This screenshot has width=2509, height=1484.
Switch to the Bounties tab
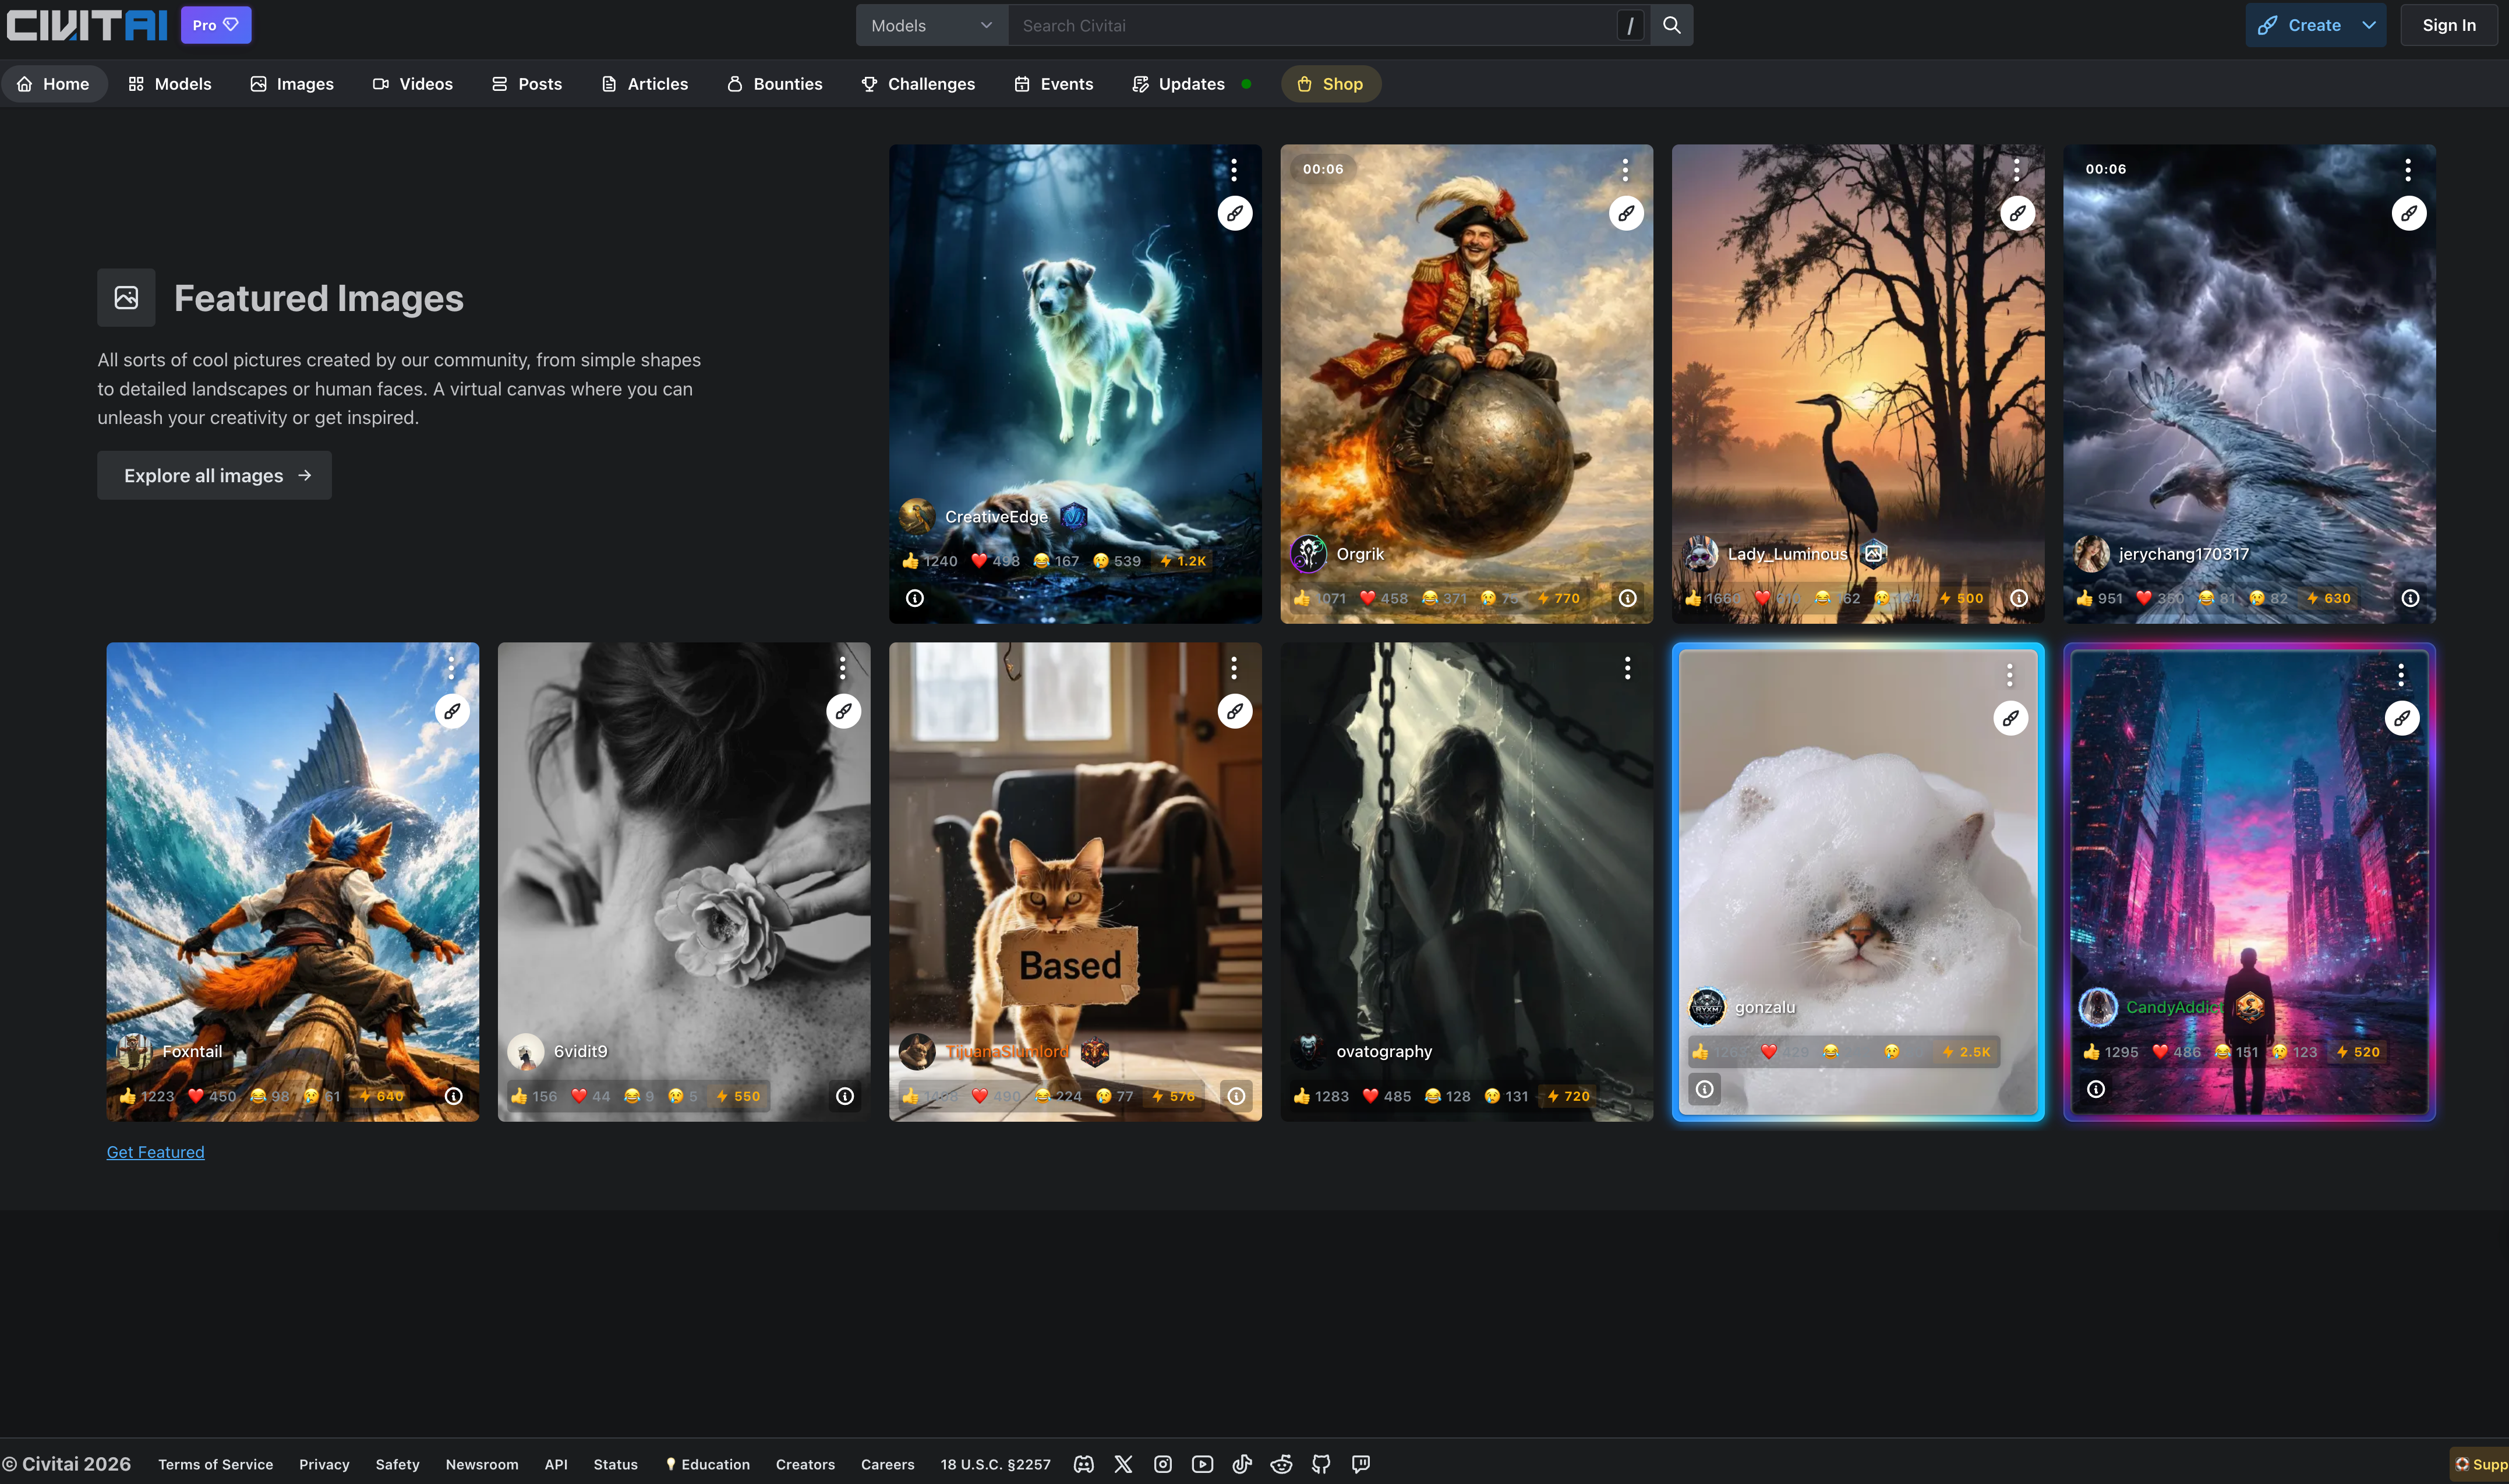pyautogui.click(x=775, y=84)
